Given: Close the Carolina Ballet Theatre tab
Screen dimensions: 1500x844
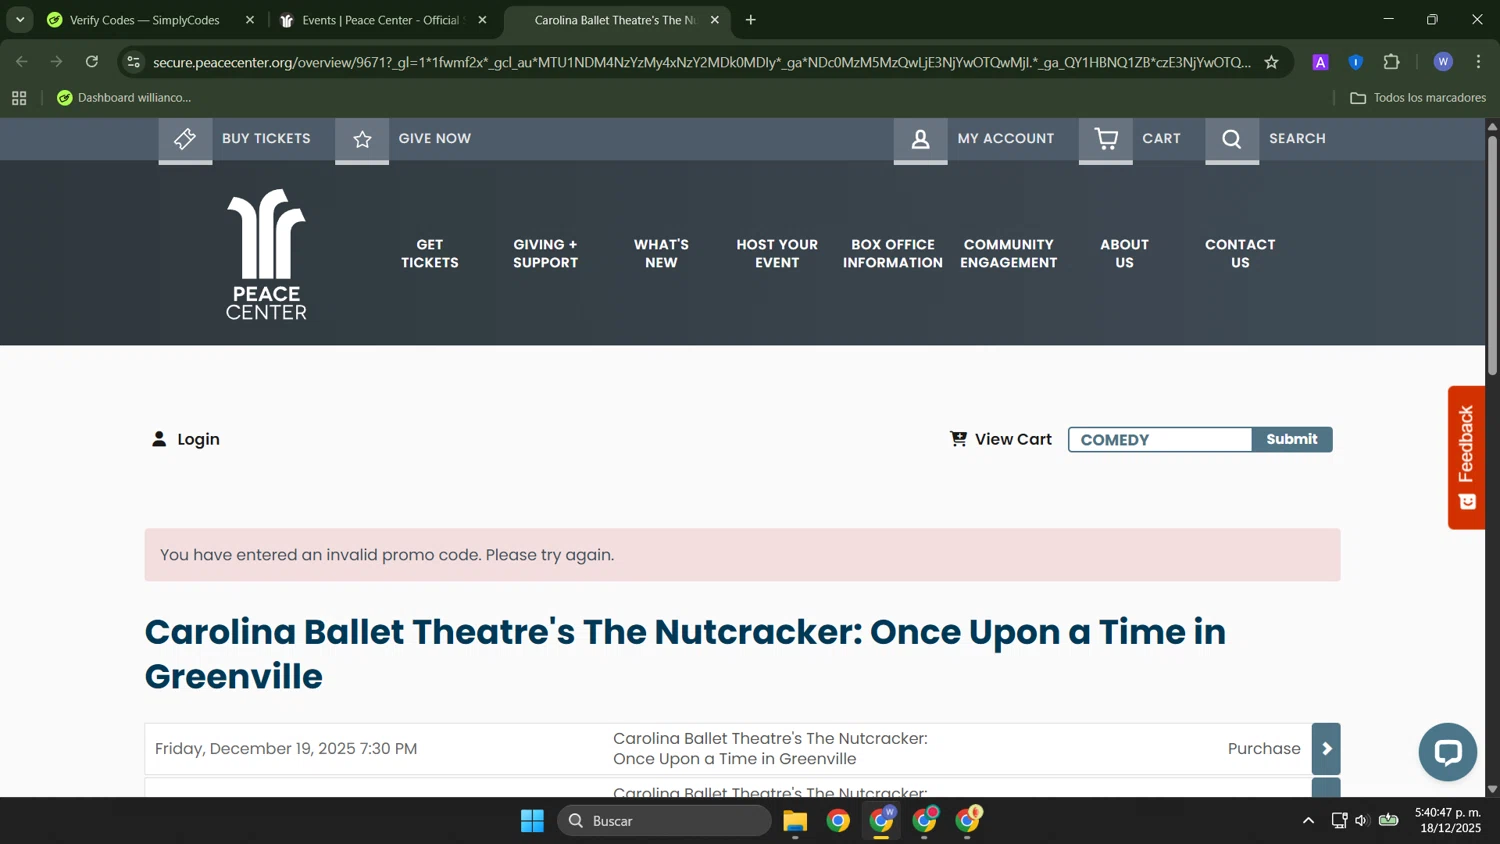Looking at the screenshot, I should coord(714,20).
